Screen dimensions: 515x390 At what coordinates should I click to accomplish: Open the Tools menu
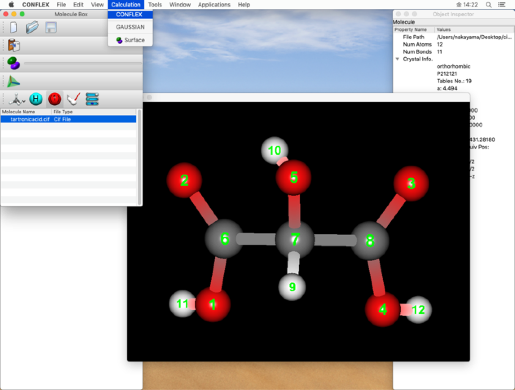[155, 5]
